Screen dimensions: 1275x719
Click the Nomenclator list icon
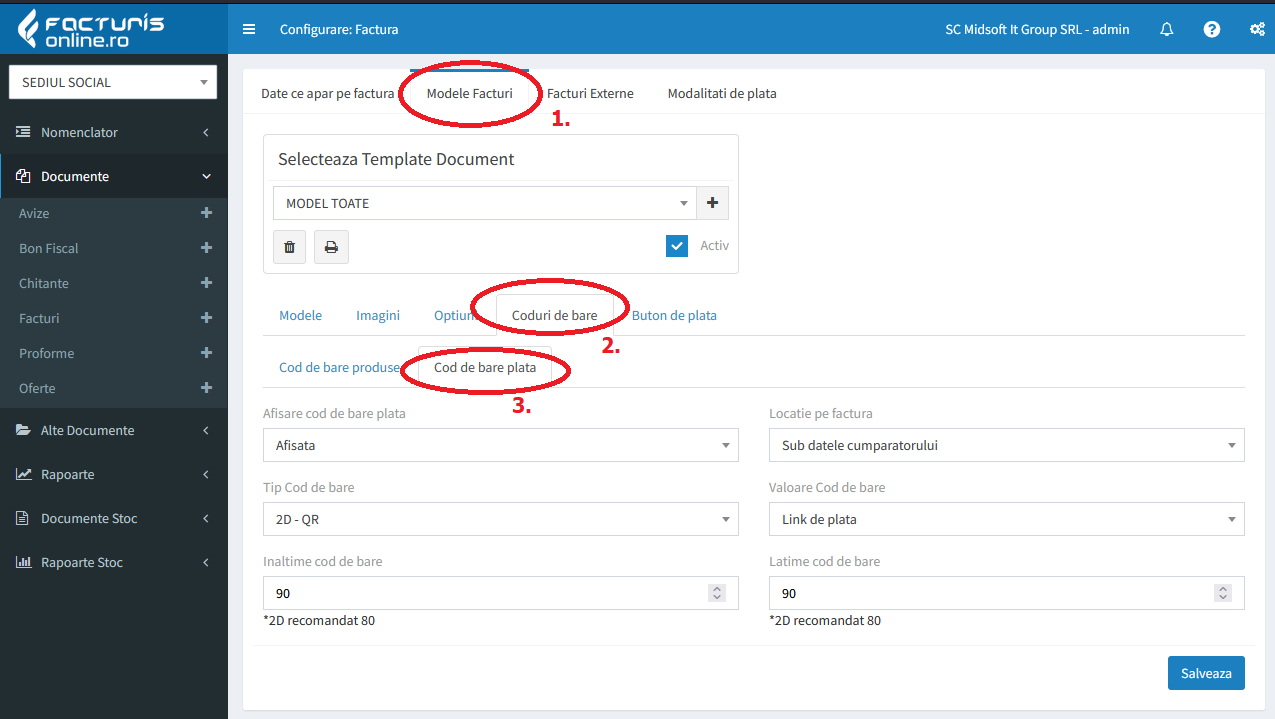(23, 132)
